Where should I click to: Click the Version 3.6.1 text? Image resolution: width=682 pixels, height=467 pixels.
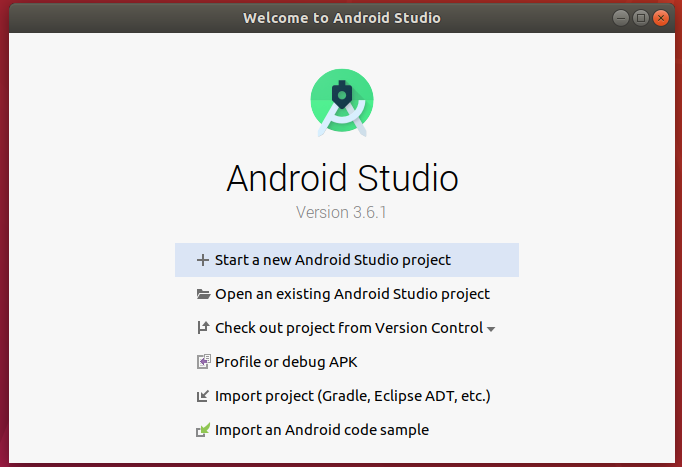(341, 213)
